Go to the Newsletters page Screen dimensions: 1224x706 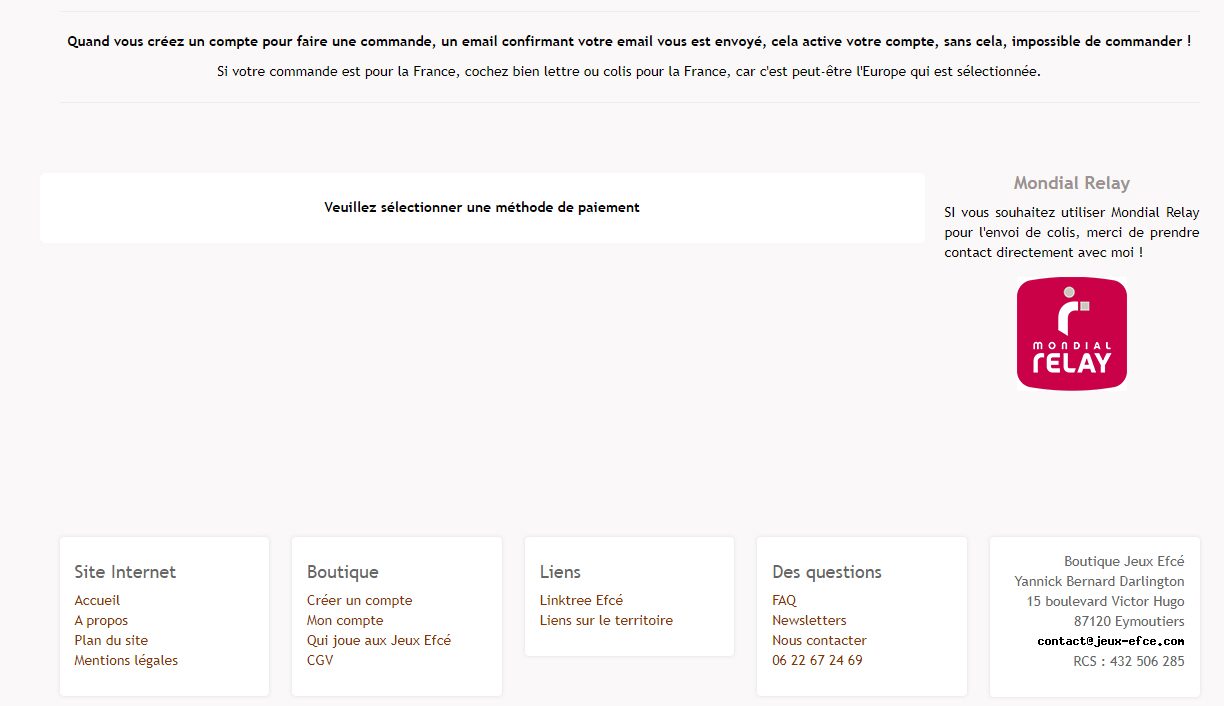809,621
